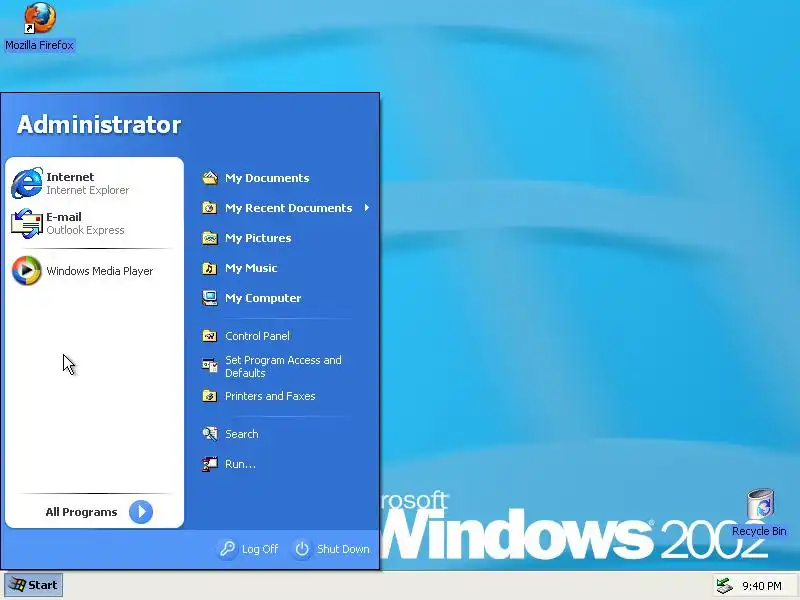Click the bold Internet pinned label
Screen dimensions: 800x600
click(70, 177)
